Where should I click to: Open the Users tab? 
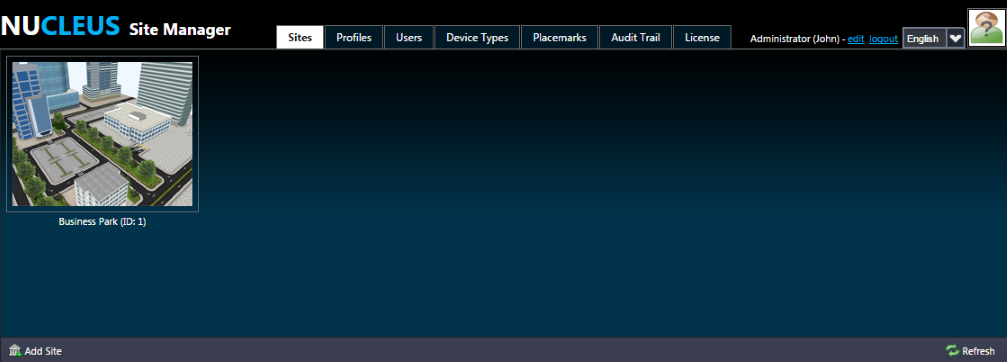[409, 37]
